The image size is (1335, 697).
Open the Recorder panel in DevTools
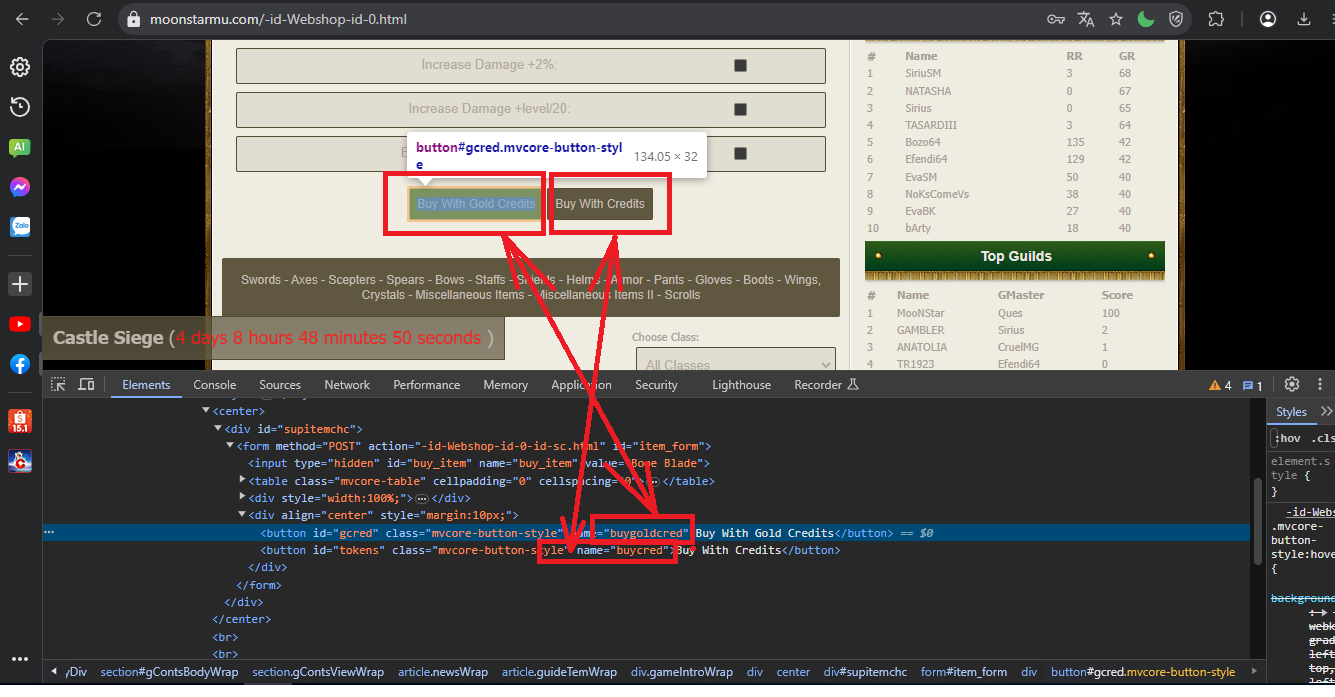click(x=826, y=384)
